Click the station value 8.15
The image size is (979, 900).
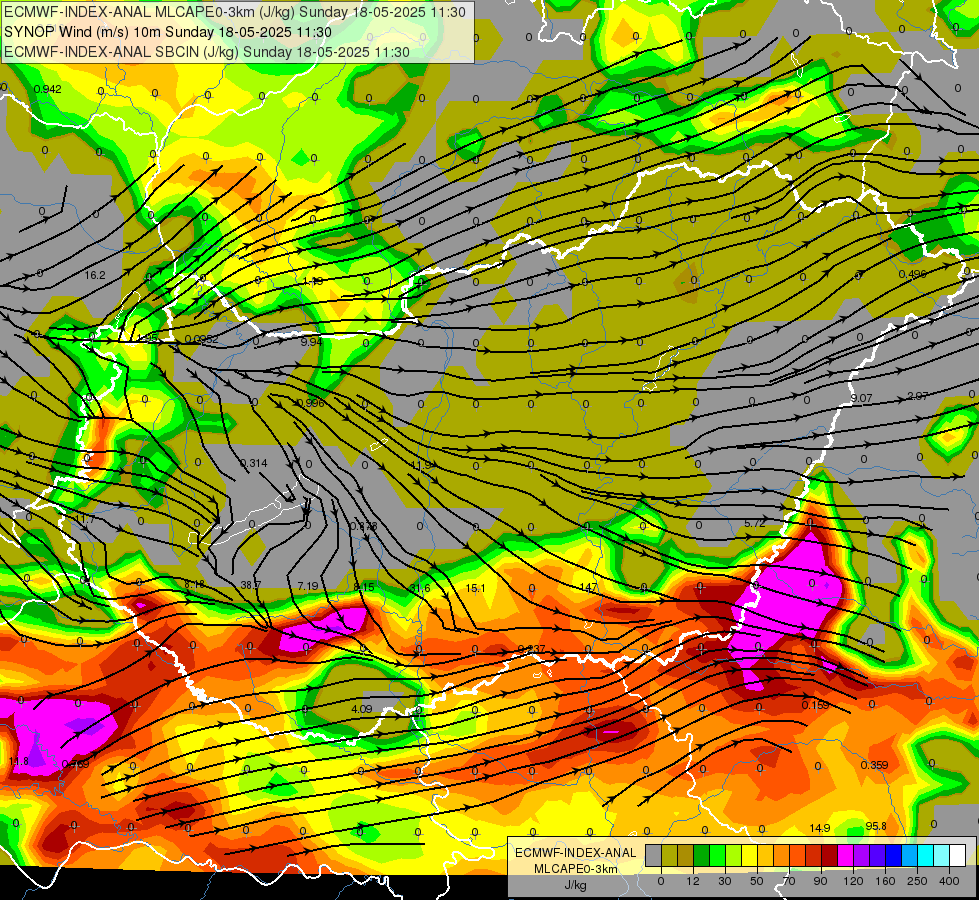(x=364, y=586)
